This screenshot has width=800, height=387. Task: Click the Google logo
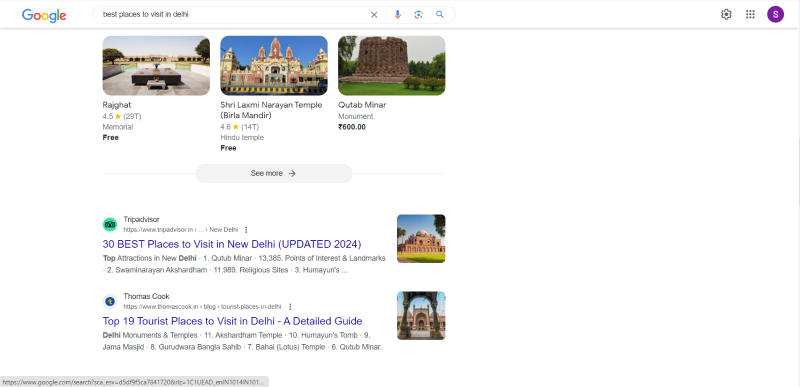tap(44, 15)
